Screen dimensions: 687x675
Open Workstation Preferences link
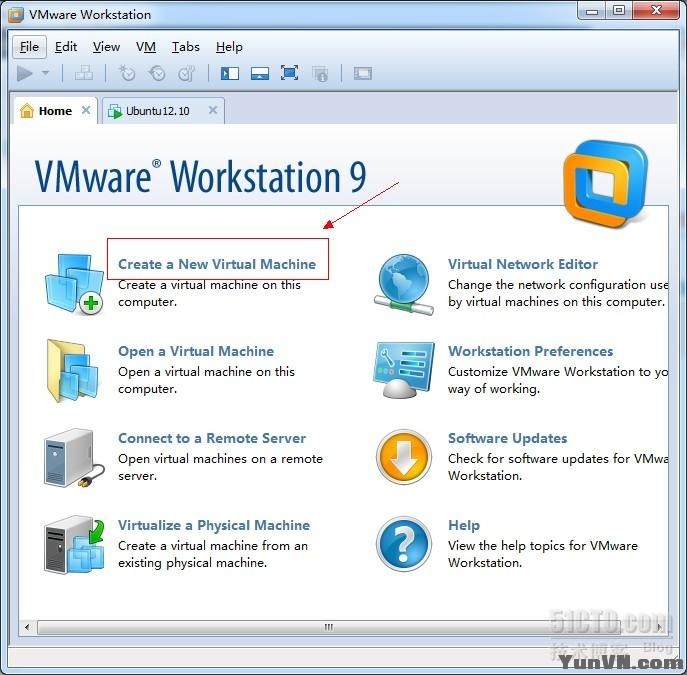[530, 351]
